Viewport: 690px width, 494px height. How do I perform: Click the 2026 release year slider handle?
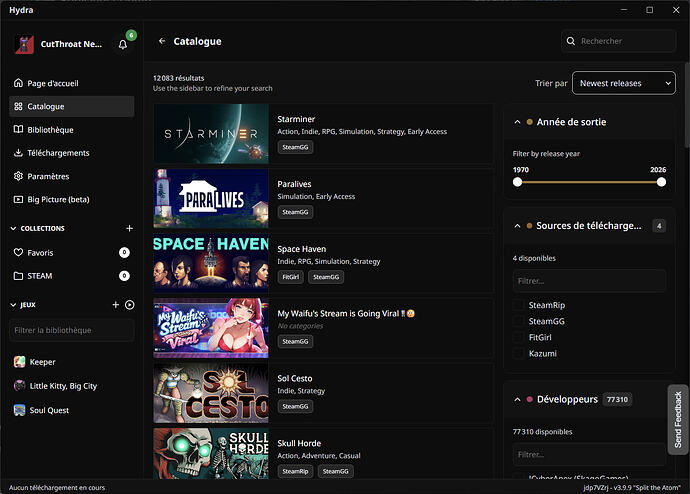click(x=661, y=182)
